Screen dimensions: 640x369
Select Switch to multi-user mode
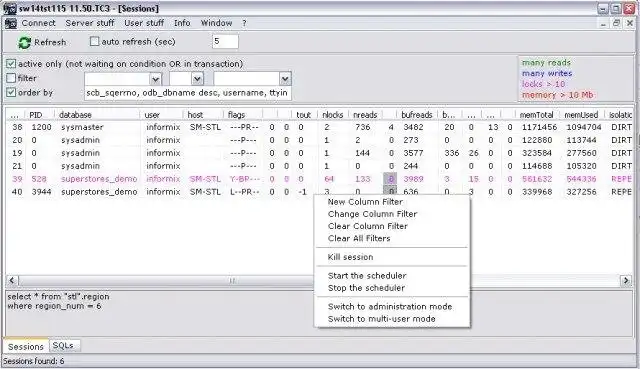382,319
